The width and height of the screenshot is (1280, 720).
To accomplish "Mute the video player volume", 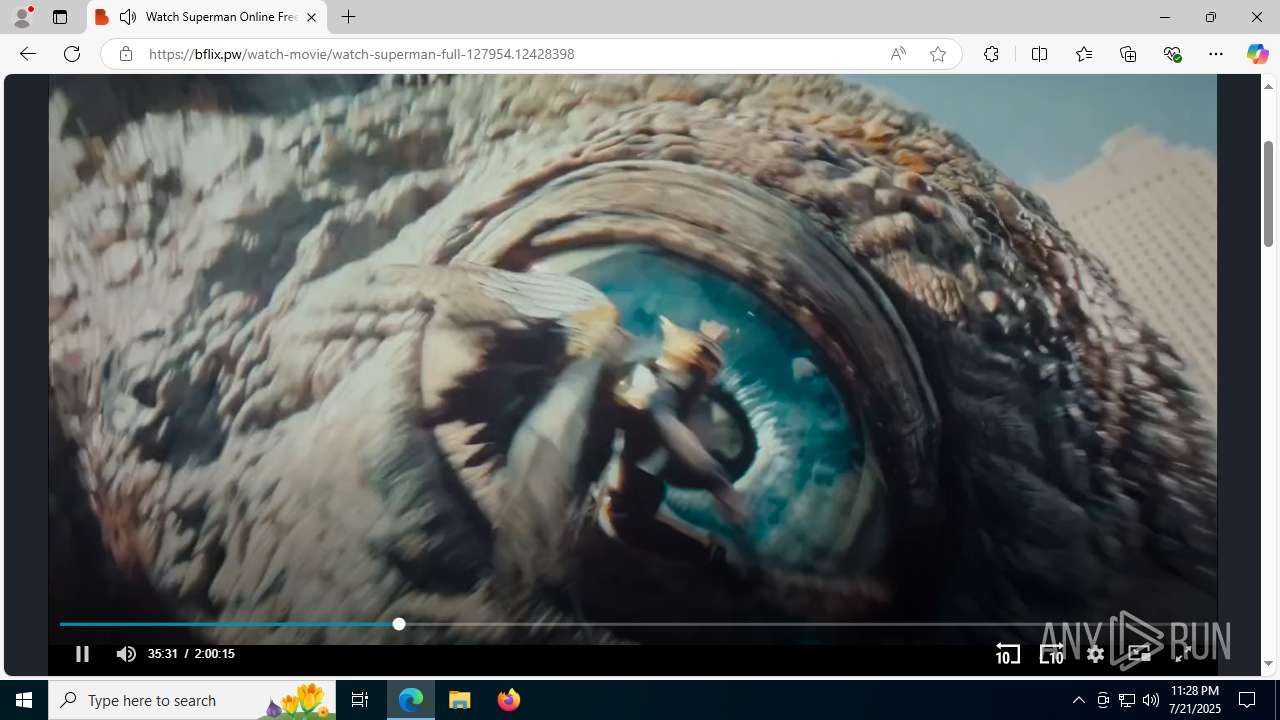I will (126, 654).
